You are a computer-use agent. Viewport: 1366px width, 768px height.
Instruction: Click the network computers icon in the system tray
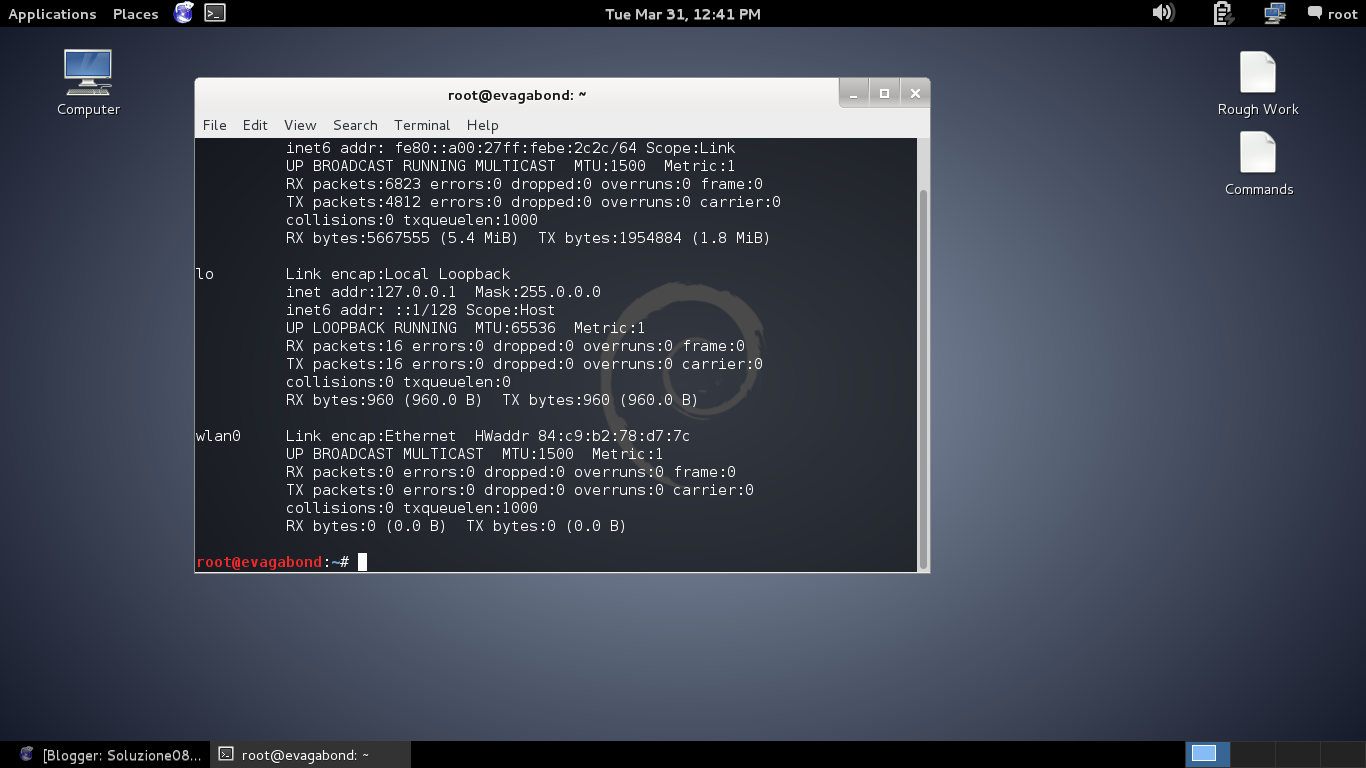pos(1273,13)
